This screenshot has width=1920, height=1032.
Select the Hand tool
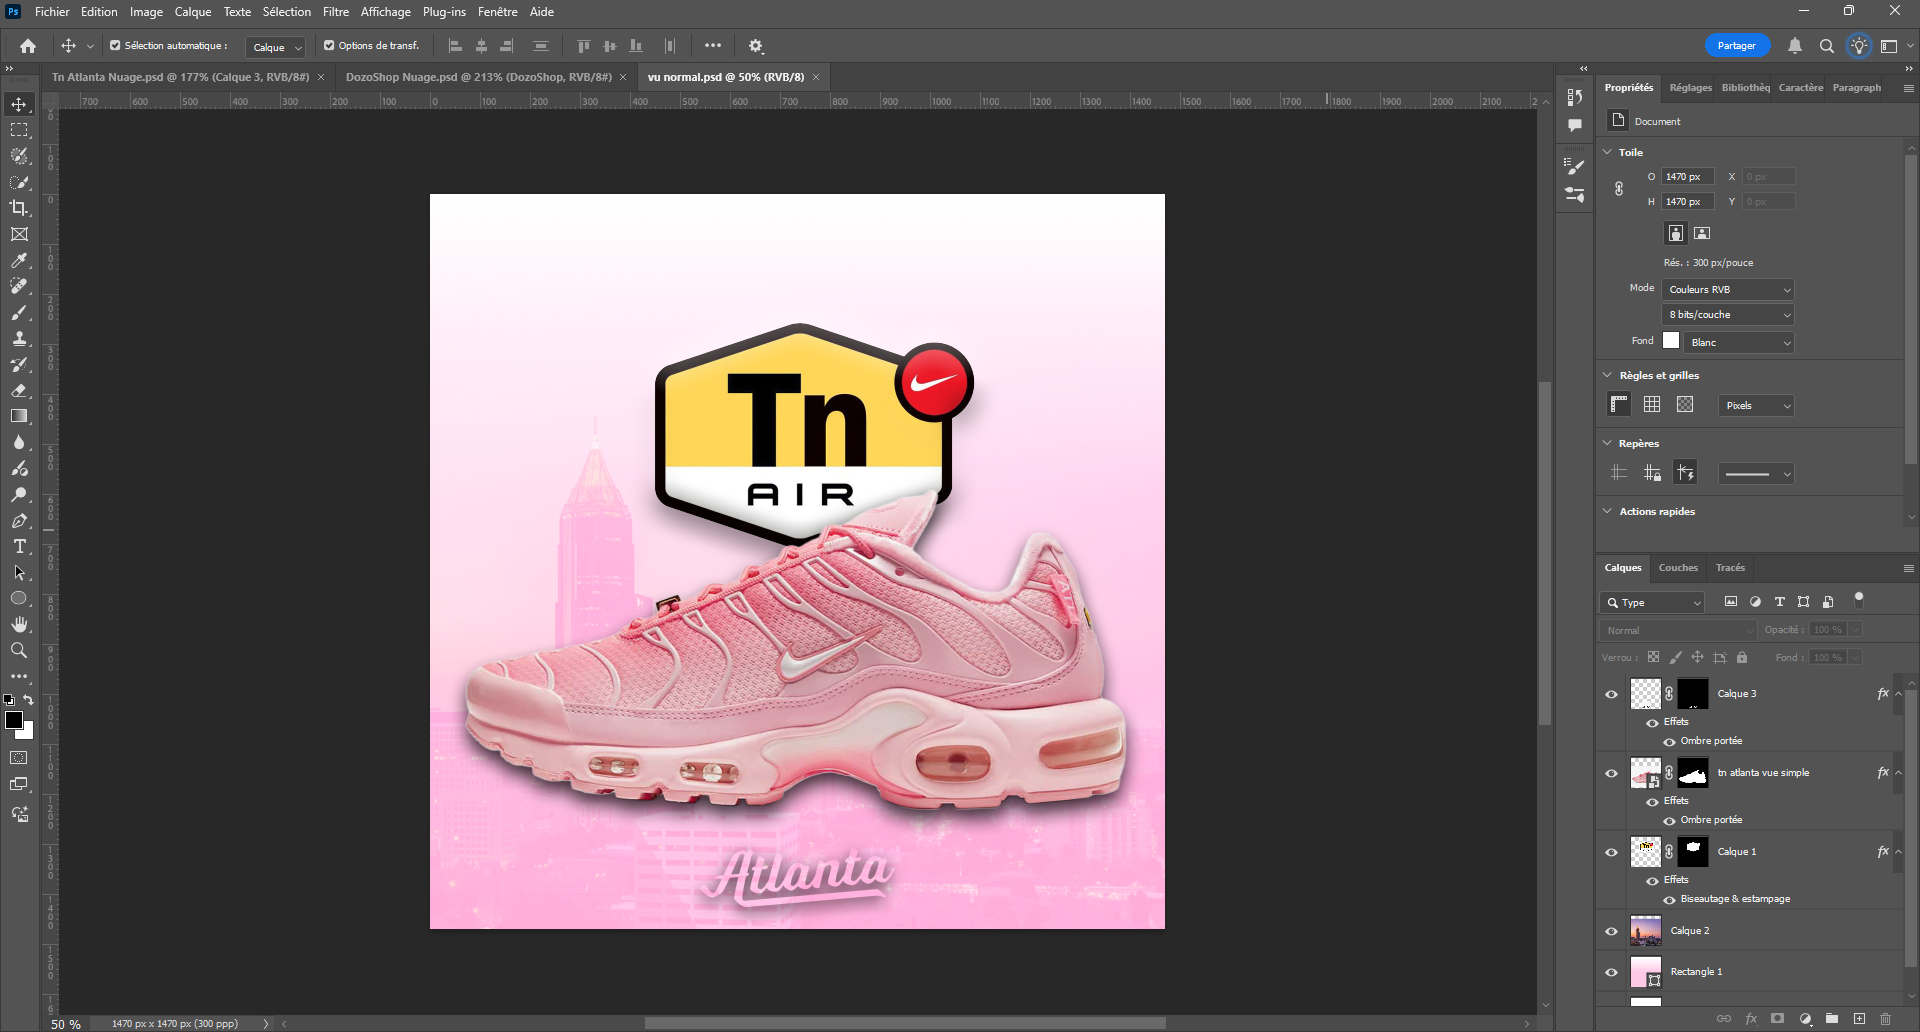pos(19,624)
